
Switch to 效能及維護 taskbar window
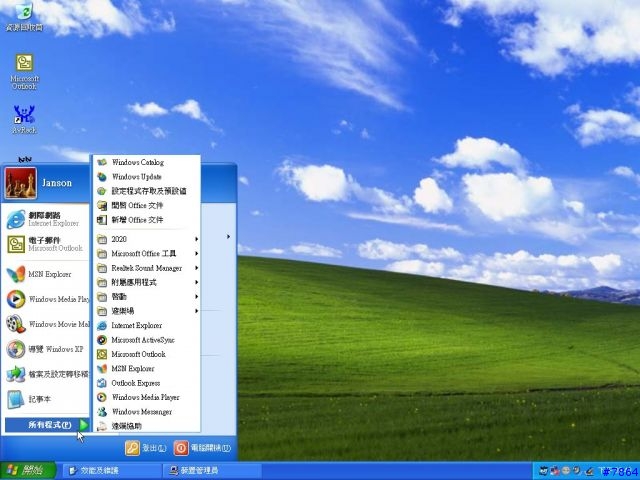(x=111, y=471)
